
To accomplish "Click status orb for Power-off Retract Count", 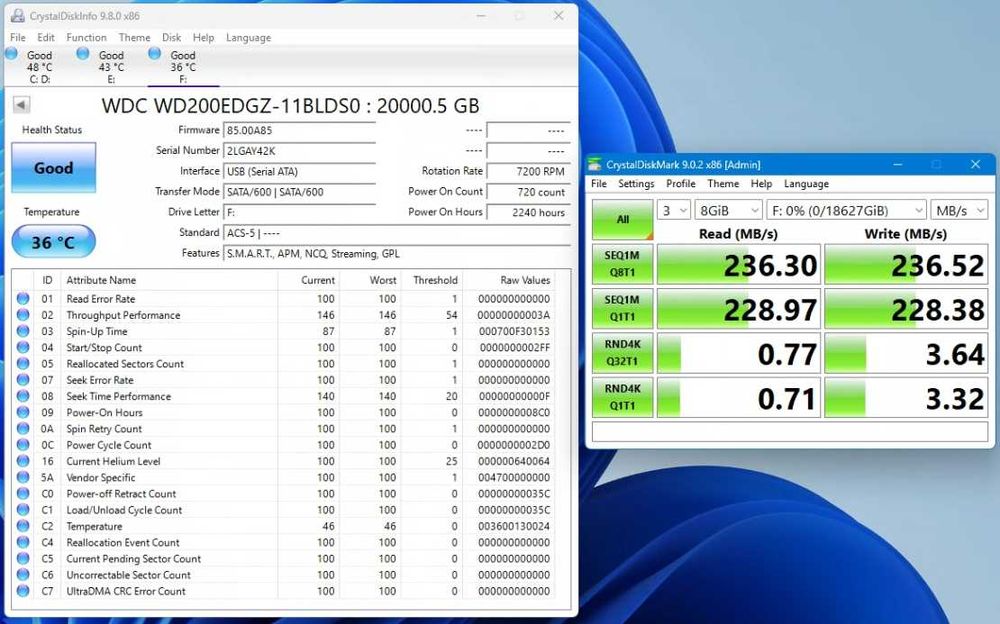I will click(23, 493).
